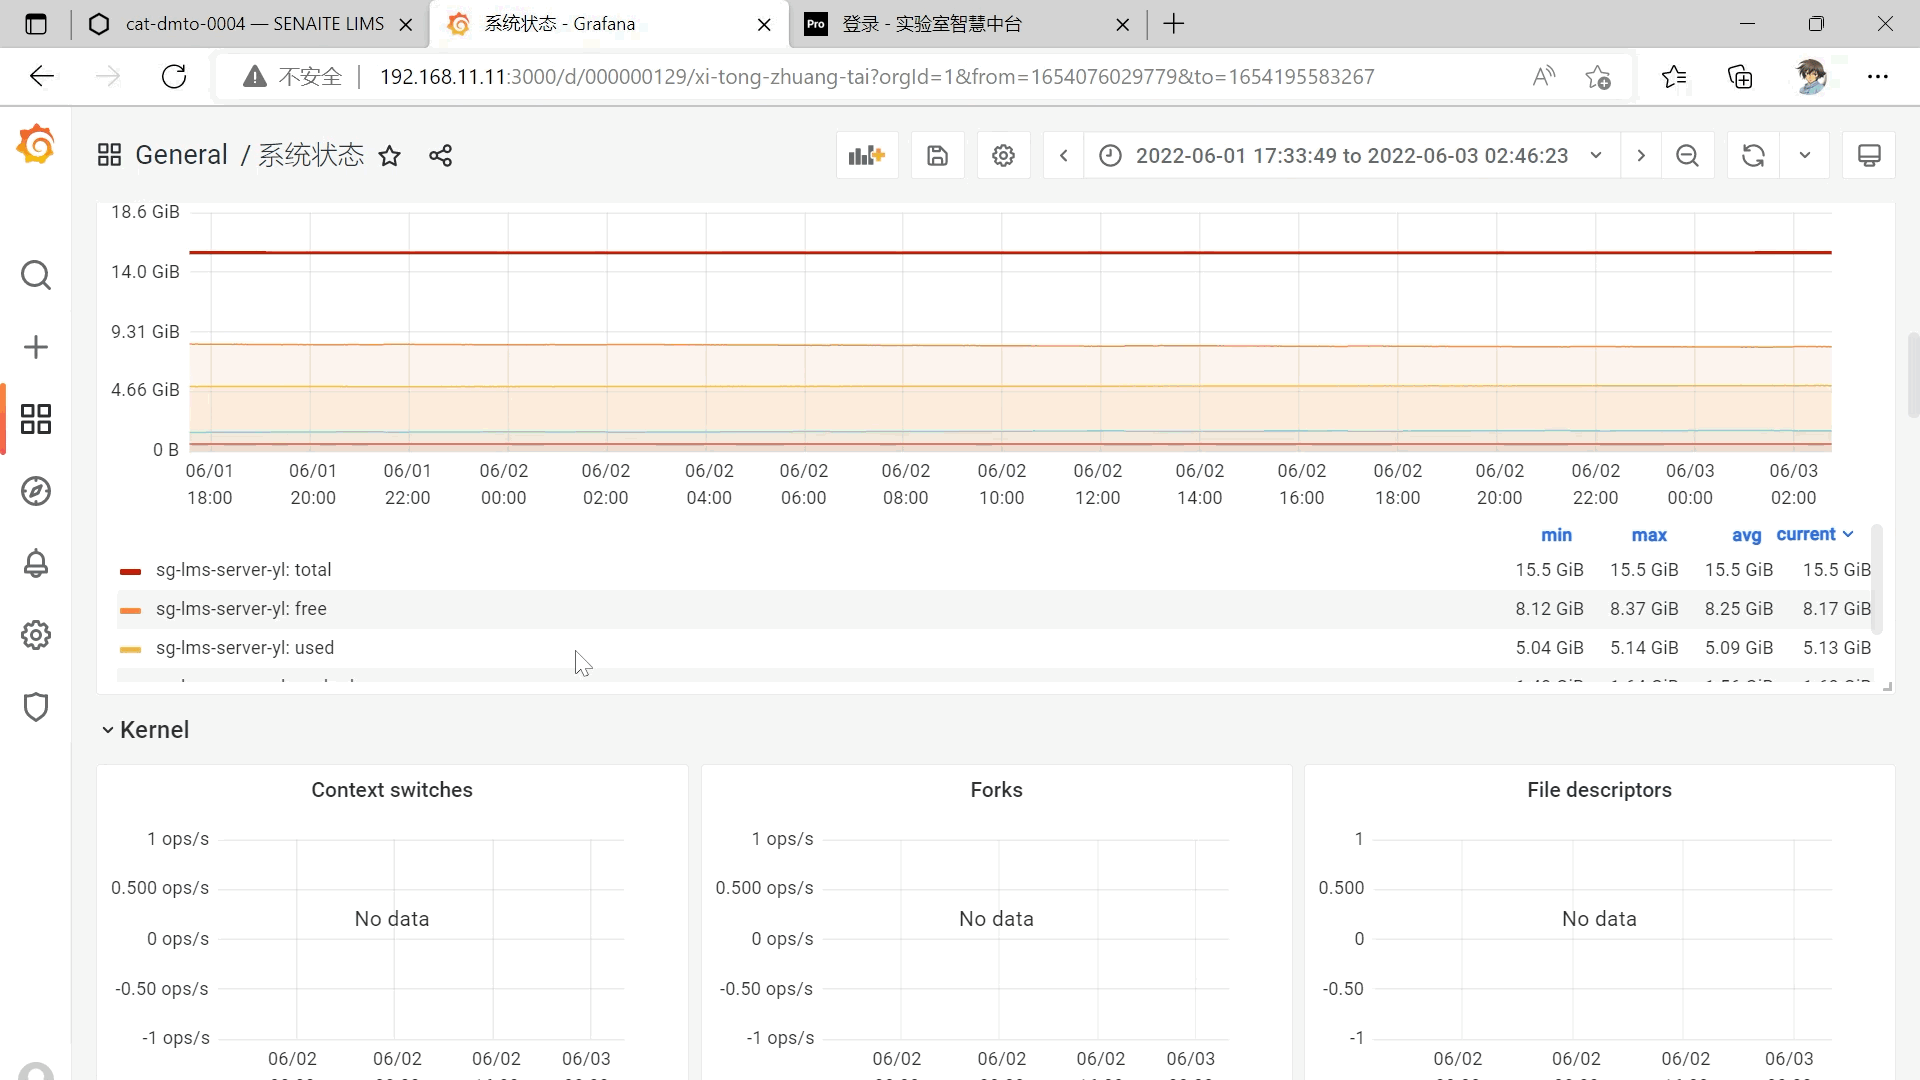The width and height of the screenshot is (1920, 1080).
Task: Save the dashboard with disk icon
Action: [x=937, y=156]
